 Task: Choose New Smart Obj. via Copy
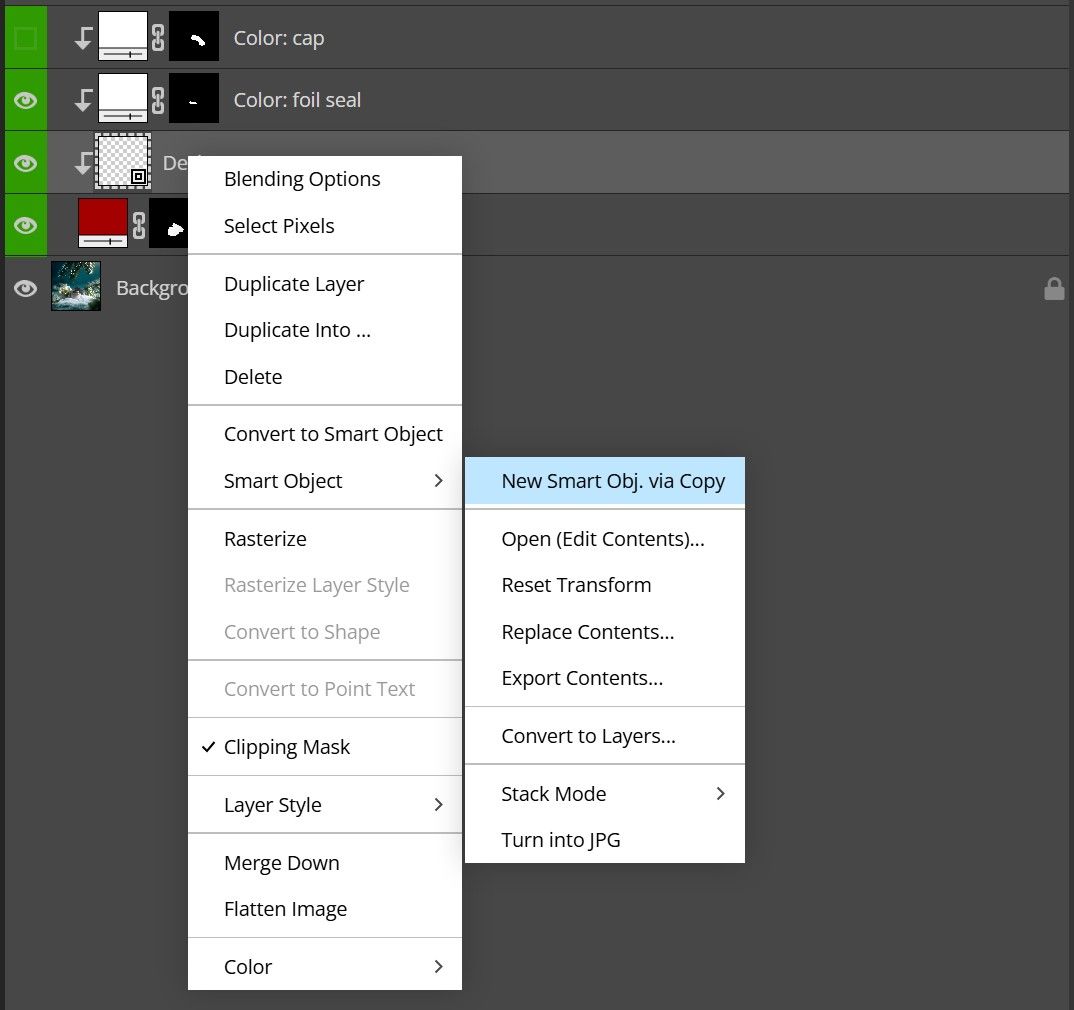coord(605,481)
